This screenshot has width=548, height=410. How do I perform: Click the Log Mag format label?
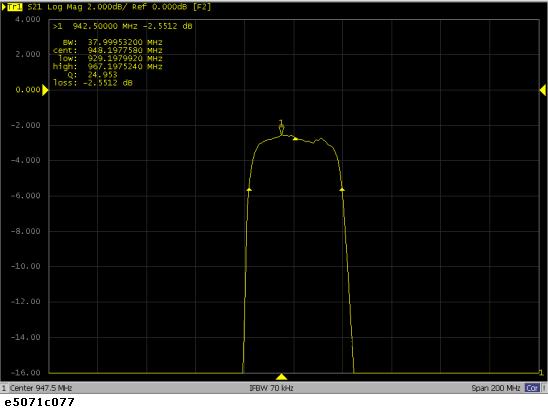coord(65,7)
